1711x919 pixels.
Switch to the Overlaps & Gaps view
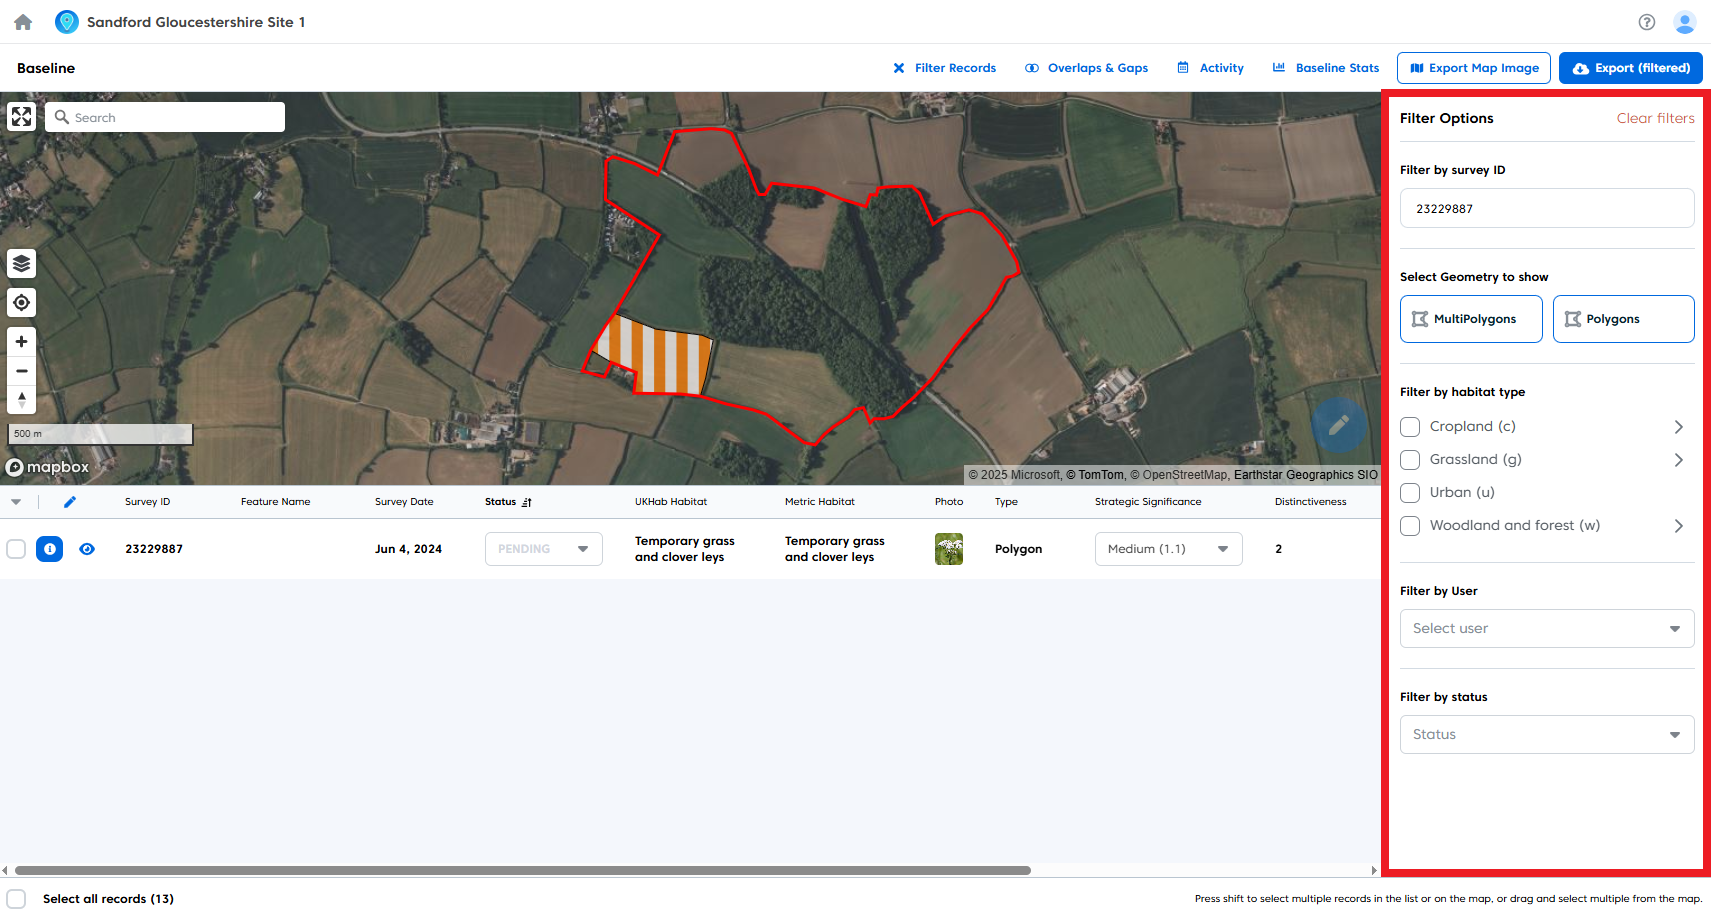(x=1086, y=67)
